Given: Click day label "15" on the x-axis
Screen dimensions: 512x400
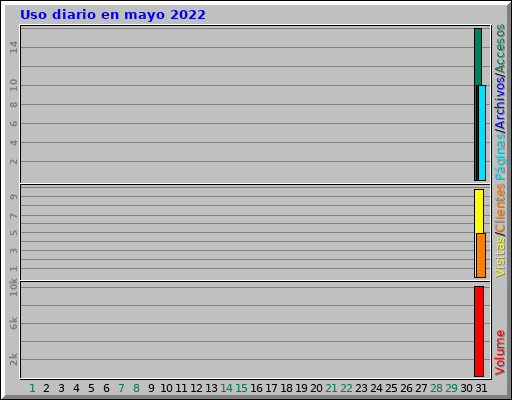Looking at the screenshot, I should 241,388.
